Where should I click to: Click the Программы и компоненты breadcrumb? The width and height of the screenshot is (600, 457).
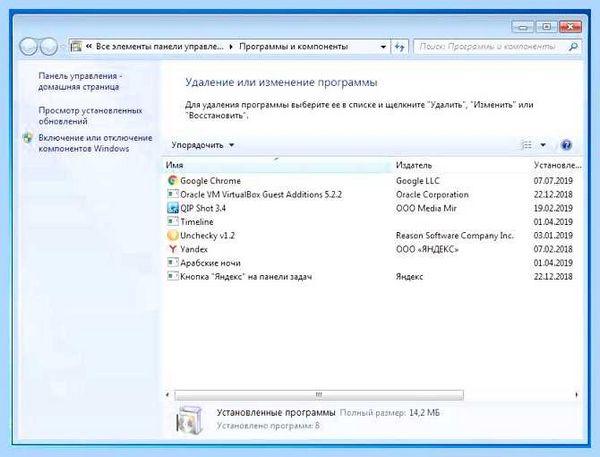pyautogui.click(x=293, y=46)
